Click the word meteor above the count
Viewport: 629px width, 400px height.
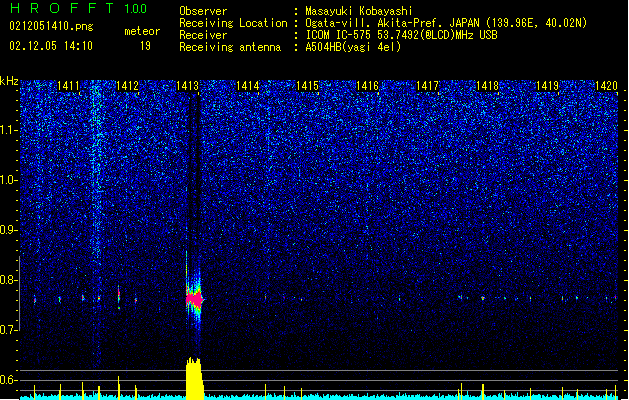click(x=142, y=31)
